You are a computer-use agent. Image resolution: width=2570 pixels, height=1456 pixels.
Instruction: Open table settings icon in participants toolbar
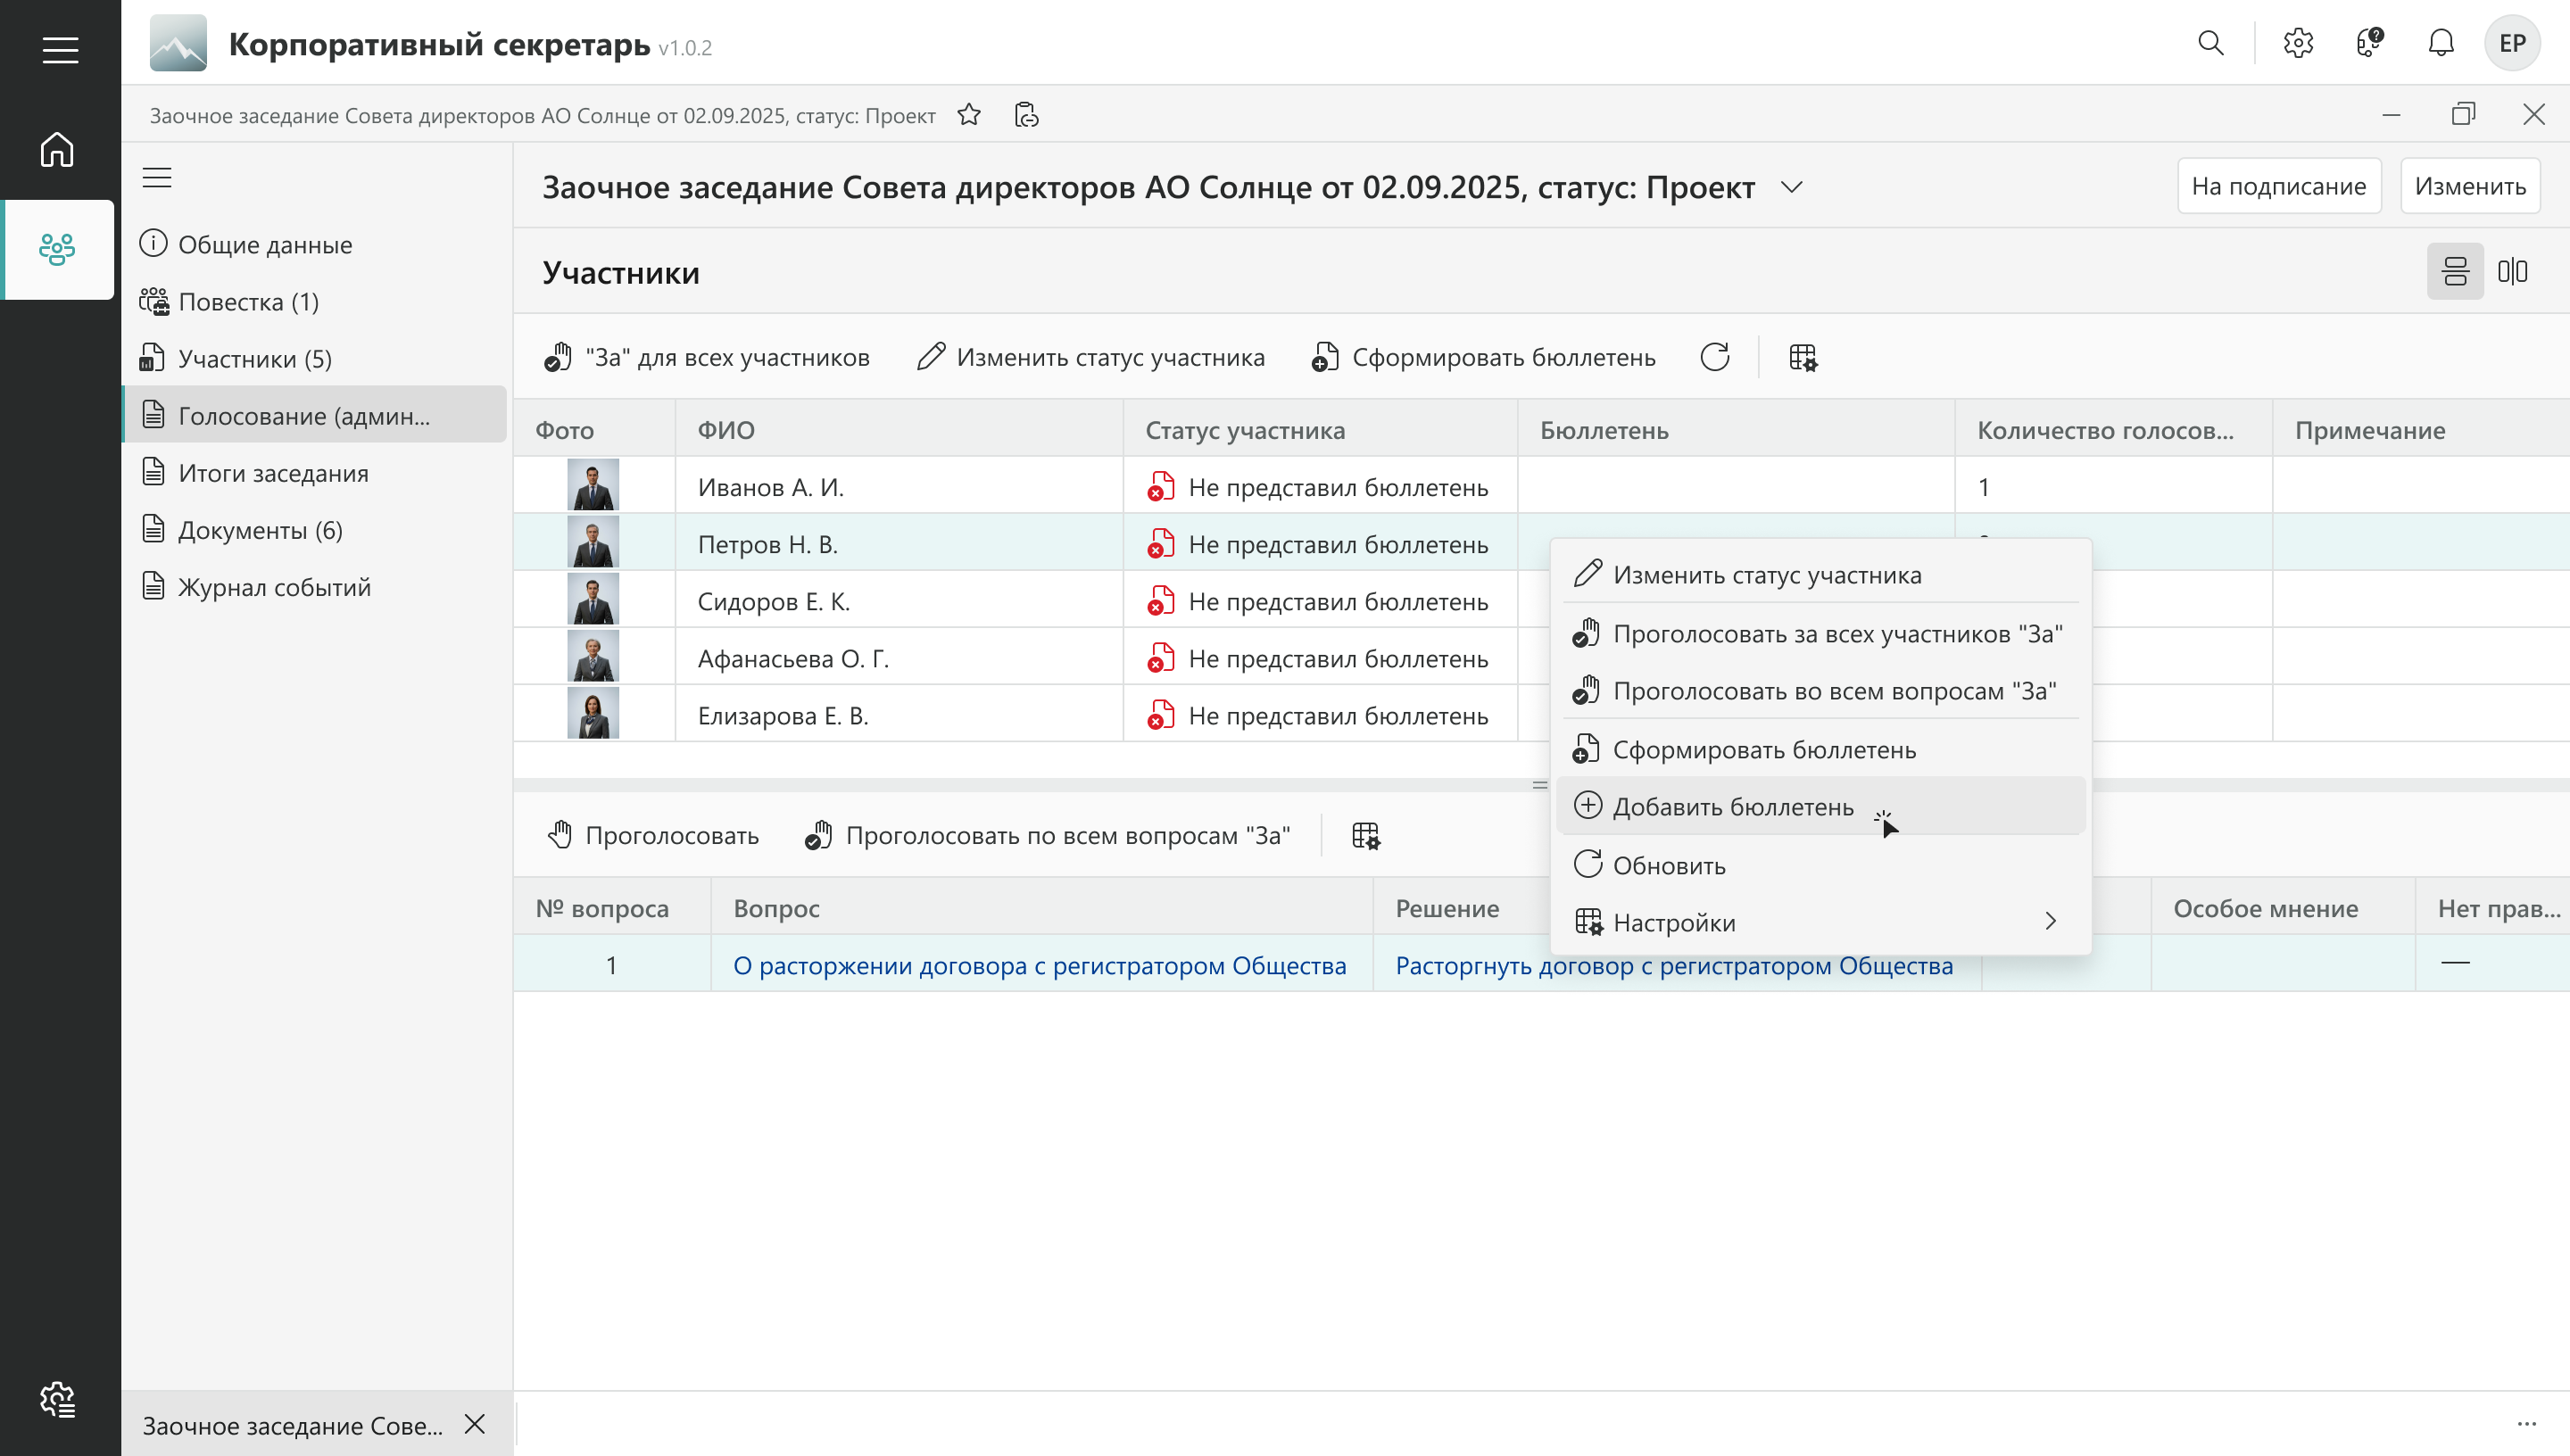coord(1803,357)
